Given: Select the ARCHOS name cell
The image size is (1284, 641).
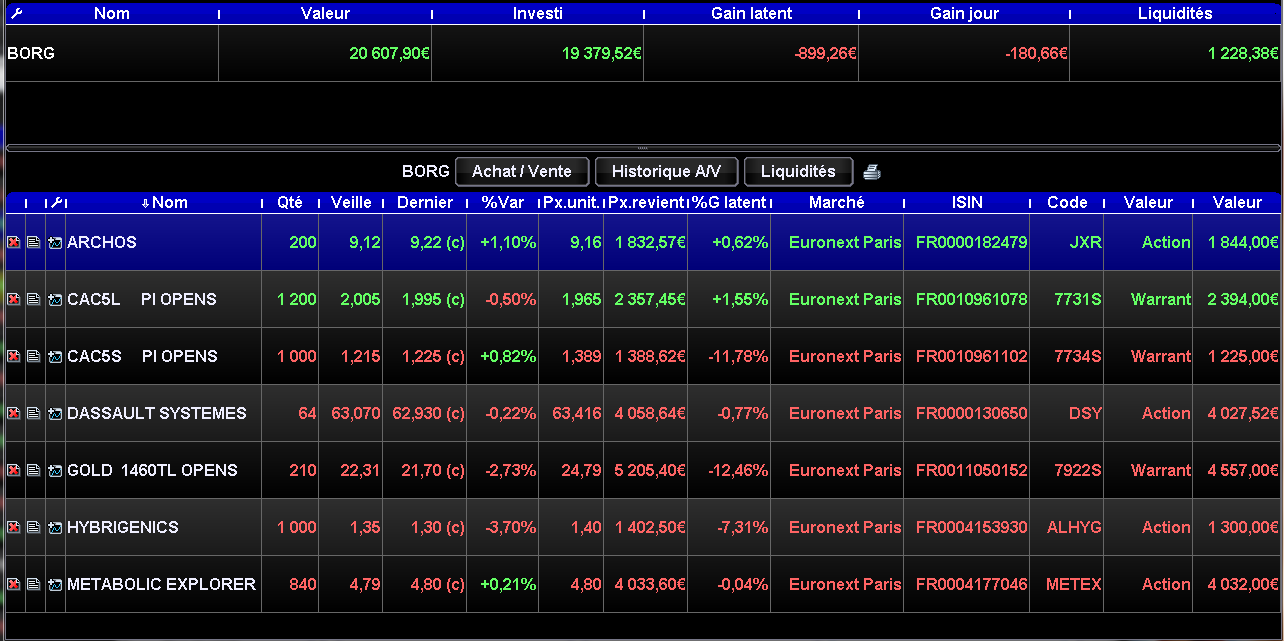Looking at the screenshot, I should 163,242.
